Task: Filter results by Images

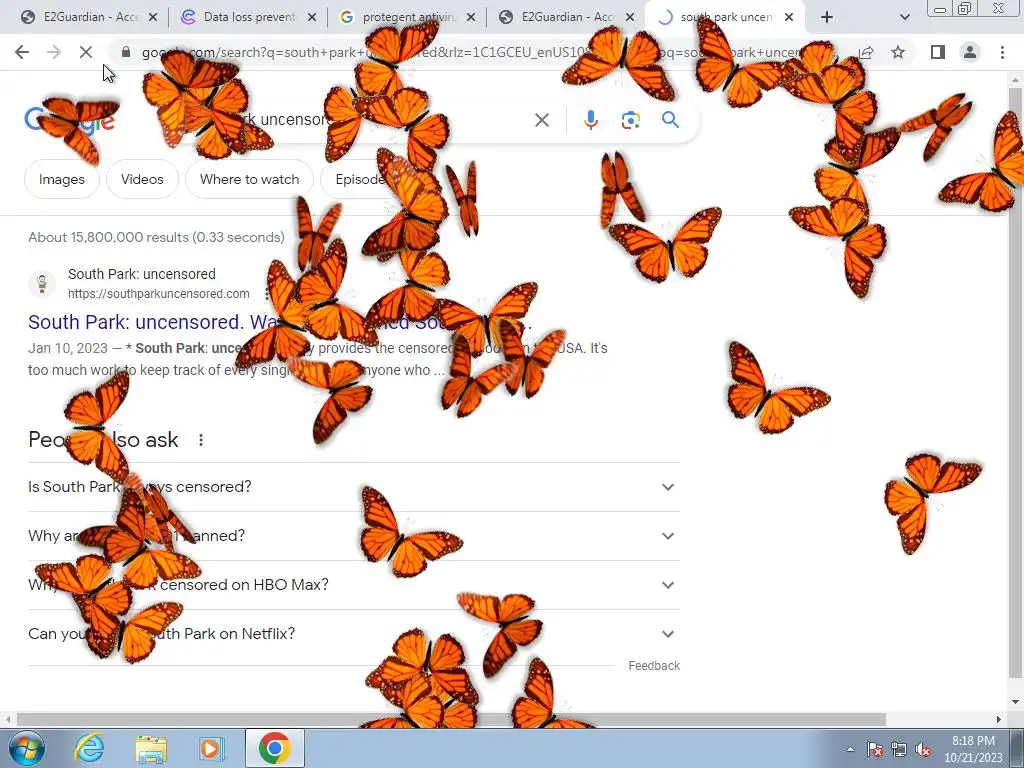Action: [x=61, y=179]
